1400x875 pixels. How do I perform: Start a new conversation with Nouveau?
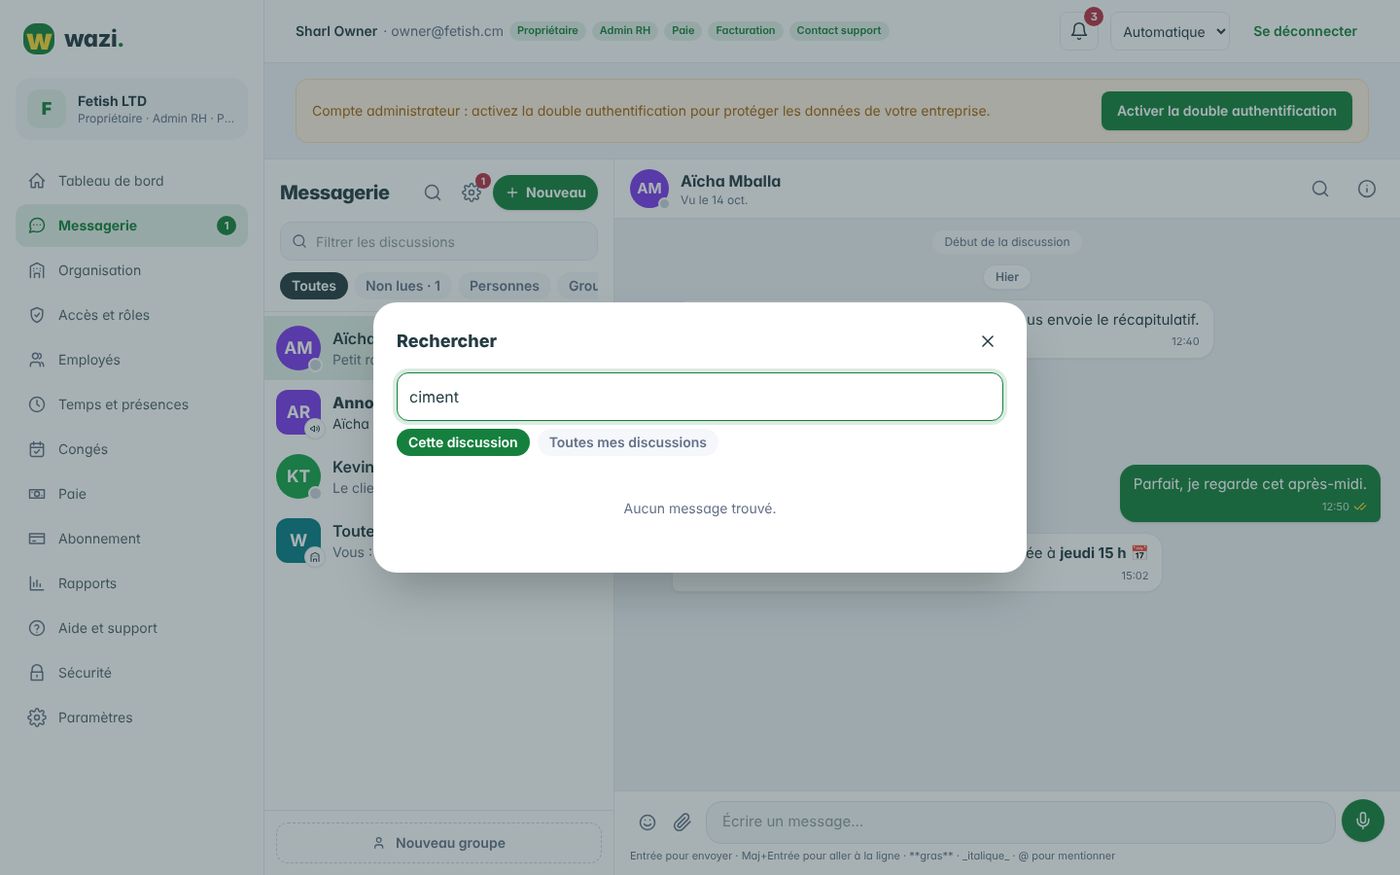point(545,192)
